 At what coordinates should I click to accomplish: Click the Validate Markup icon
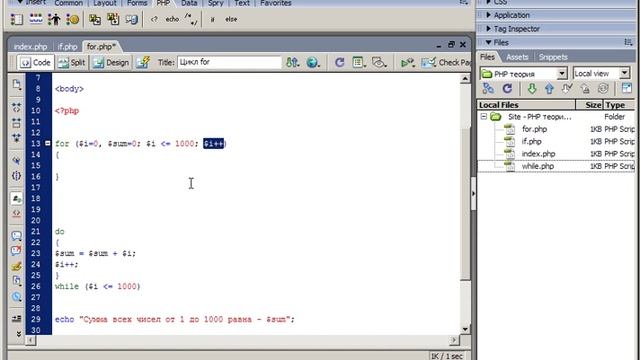(x=407, y=62)
